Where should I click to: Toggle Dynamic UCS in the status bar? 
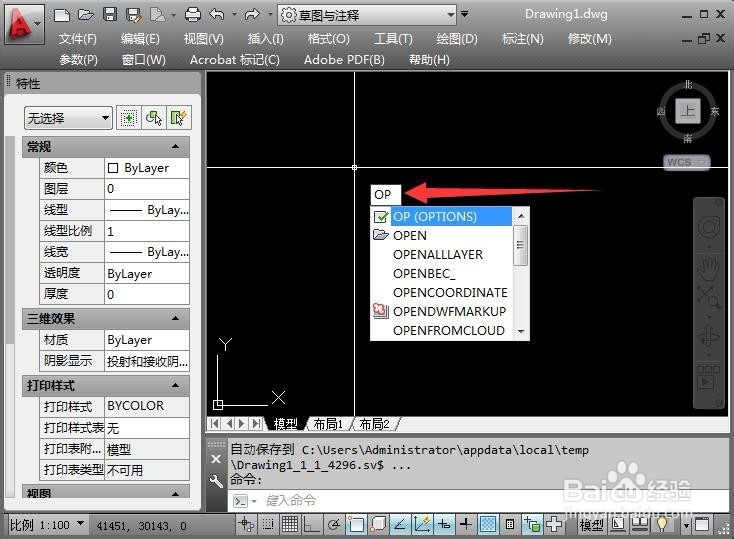[421, 524]
